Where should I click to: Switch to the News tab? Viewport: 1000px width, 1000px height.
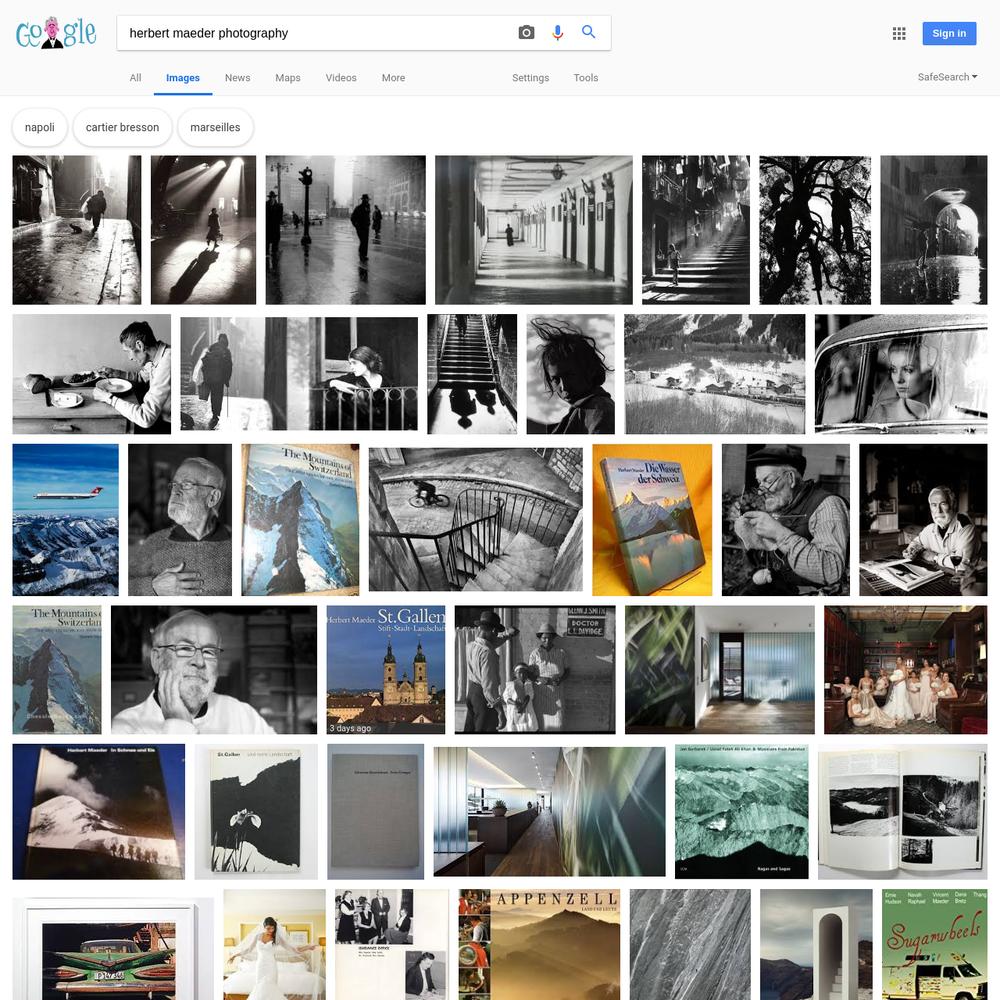[237, 78]
